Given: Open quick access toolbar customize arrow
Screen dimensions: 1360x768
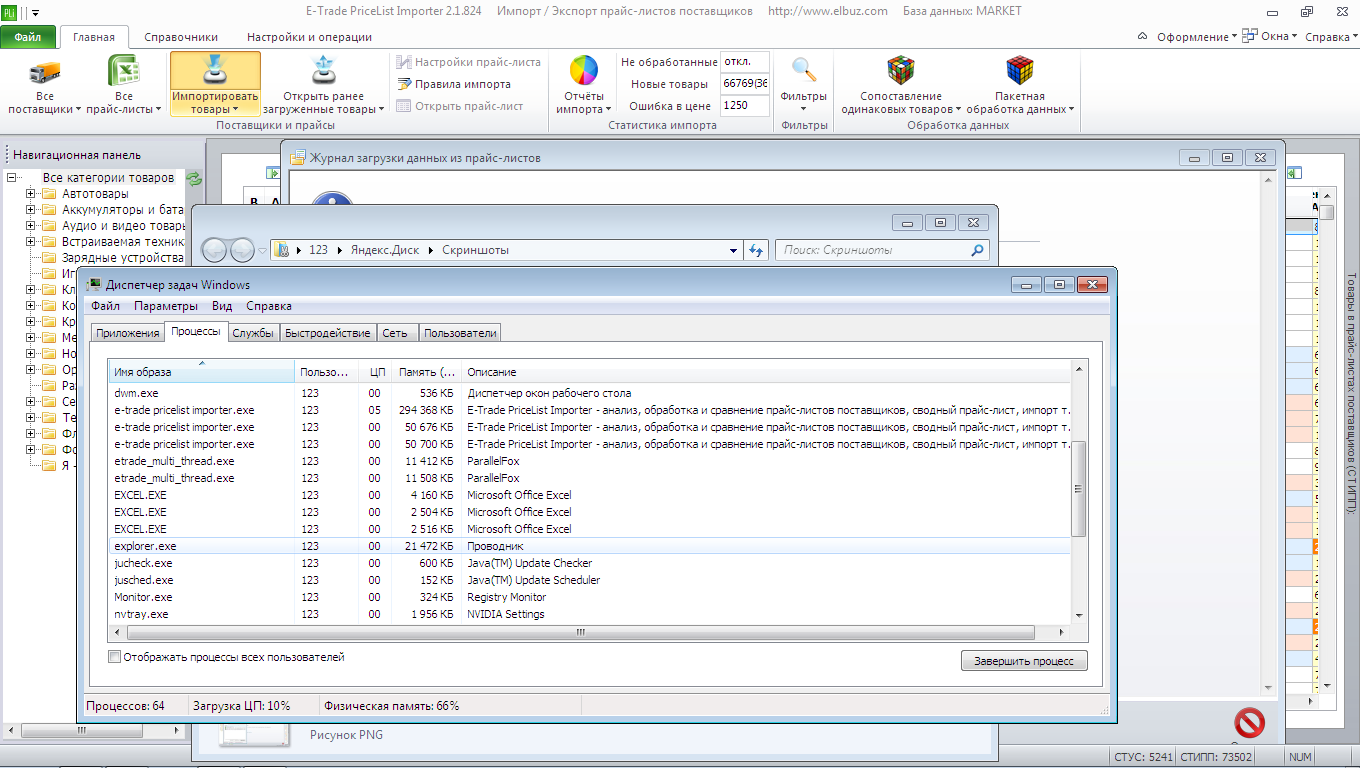Looking at the screenshot, I should [x=36, y=13].
